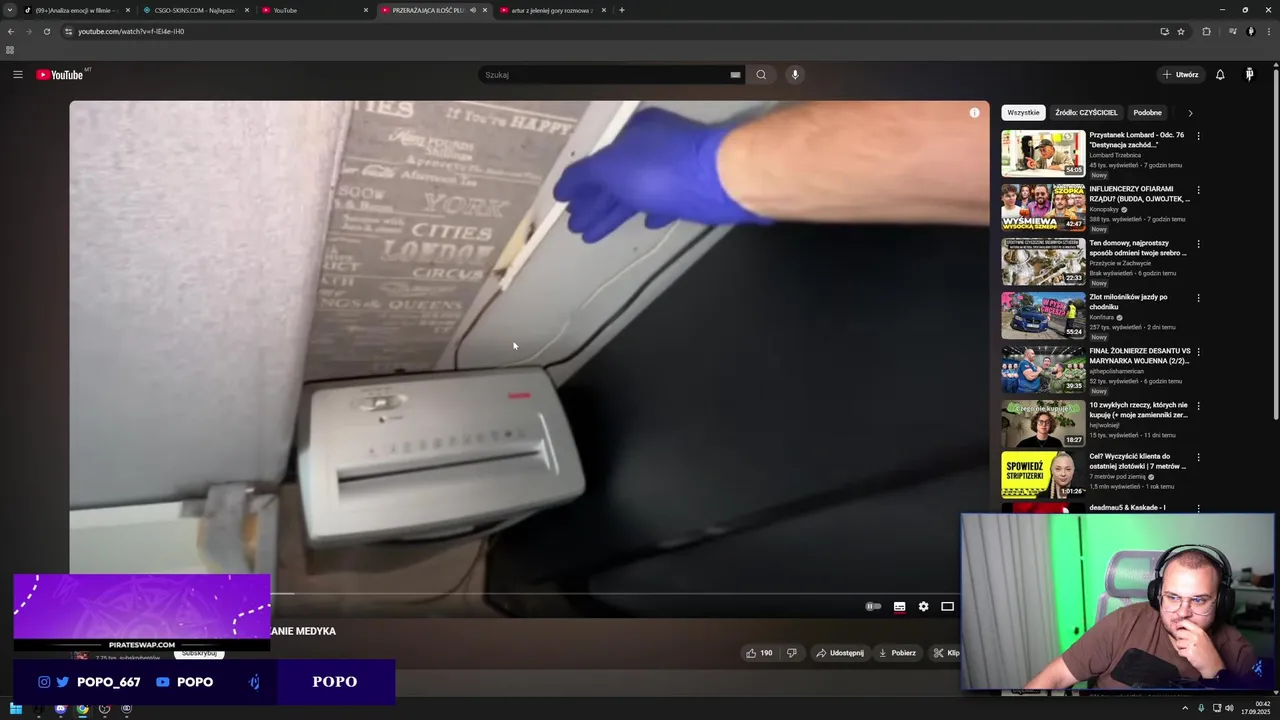Click the browser address bar URL
Viewport: 1280px width, 720px height.
[131, 31]
